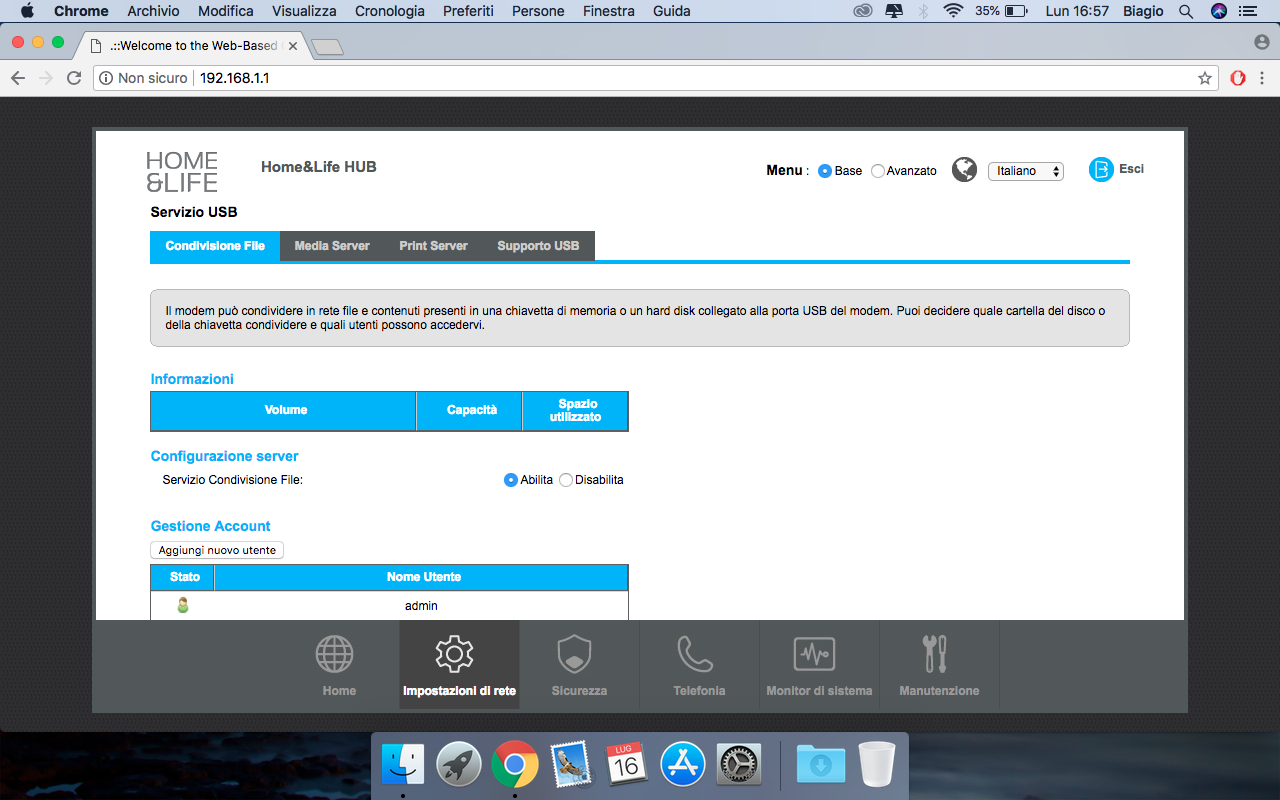Image resolution: width=1280 pixels, height=800 pixels.
Task: Open the Telefonia phone icon
Action: point(695,654)
